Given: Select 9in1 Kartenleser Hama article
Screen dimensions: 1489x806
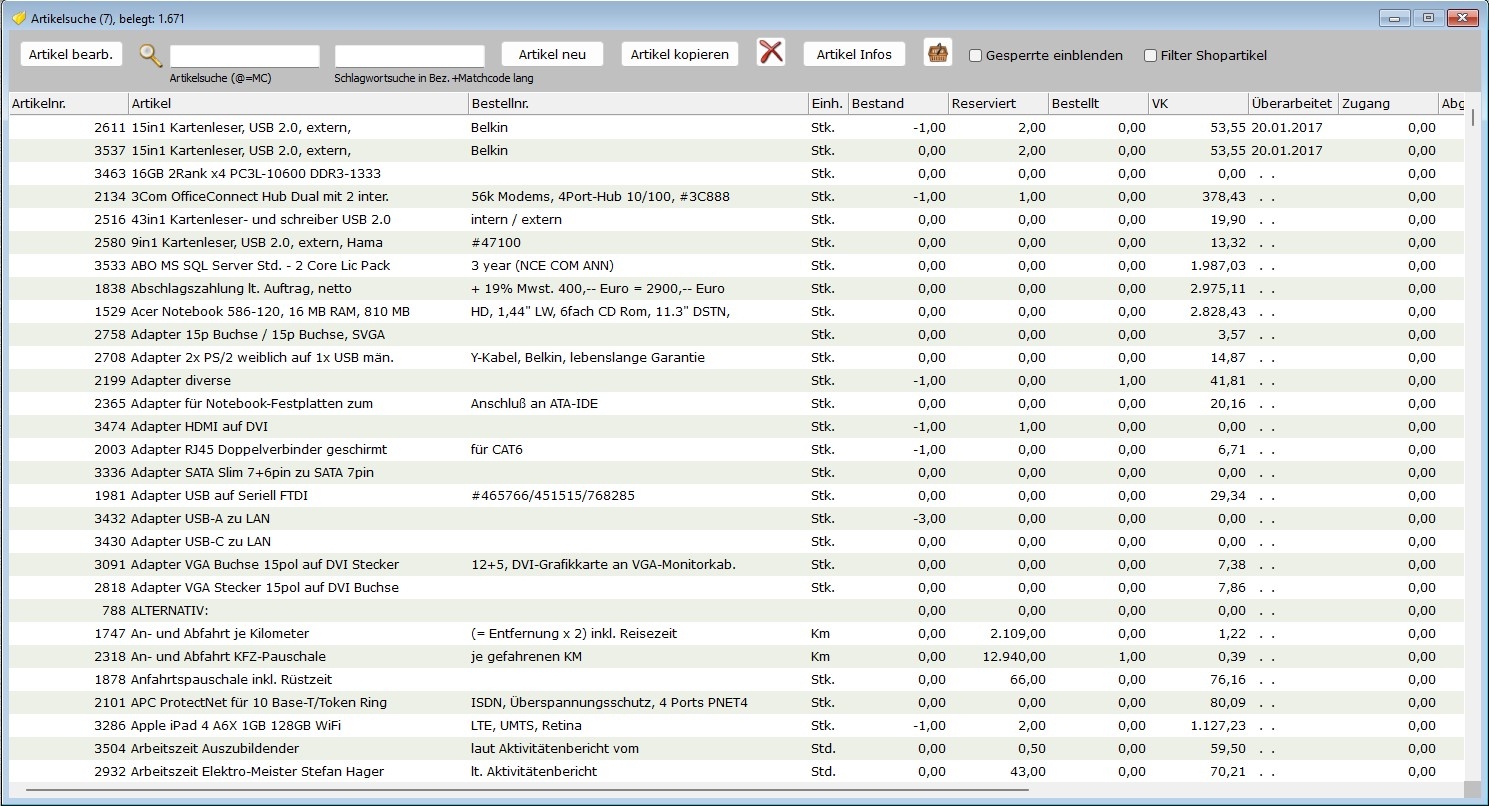Looking at the screenshot, I should (x=737, y=242).
